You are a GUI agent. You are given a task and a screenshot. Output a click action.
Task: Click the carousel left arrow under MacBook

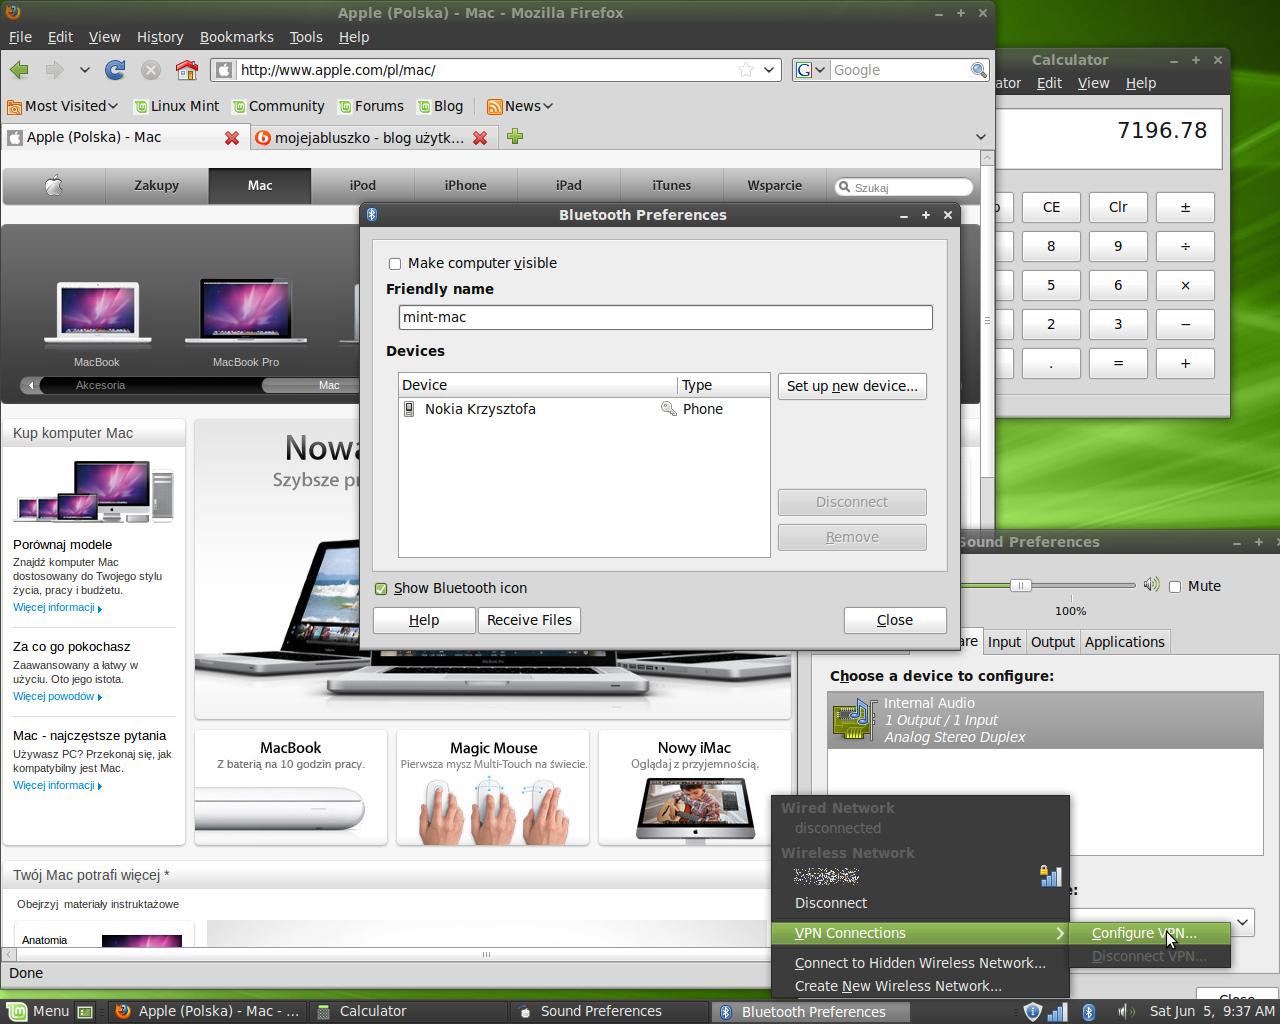pos(31,385)
